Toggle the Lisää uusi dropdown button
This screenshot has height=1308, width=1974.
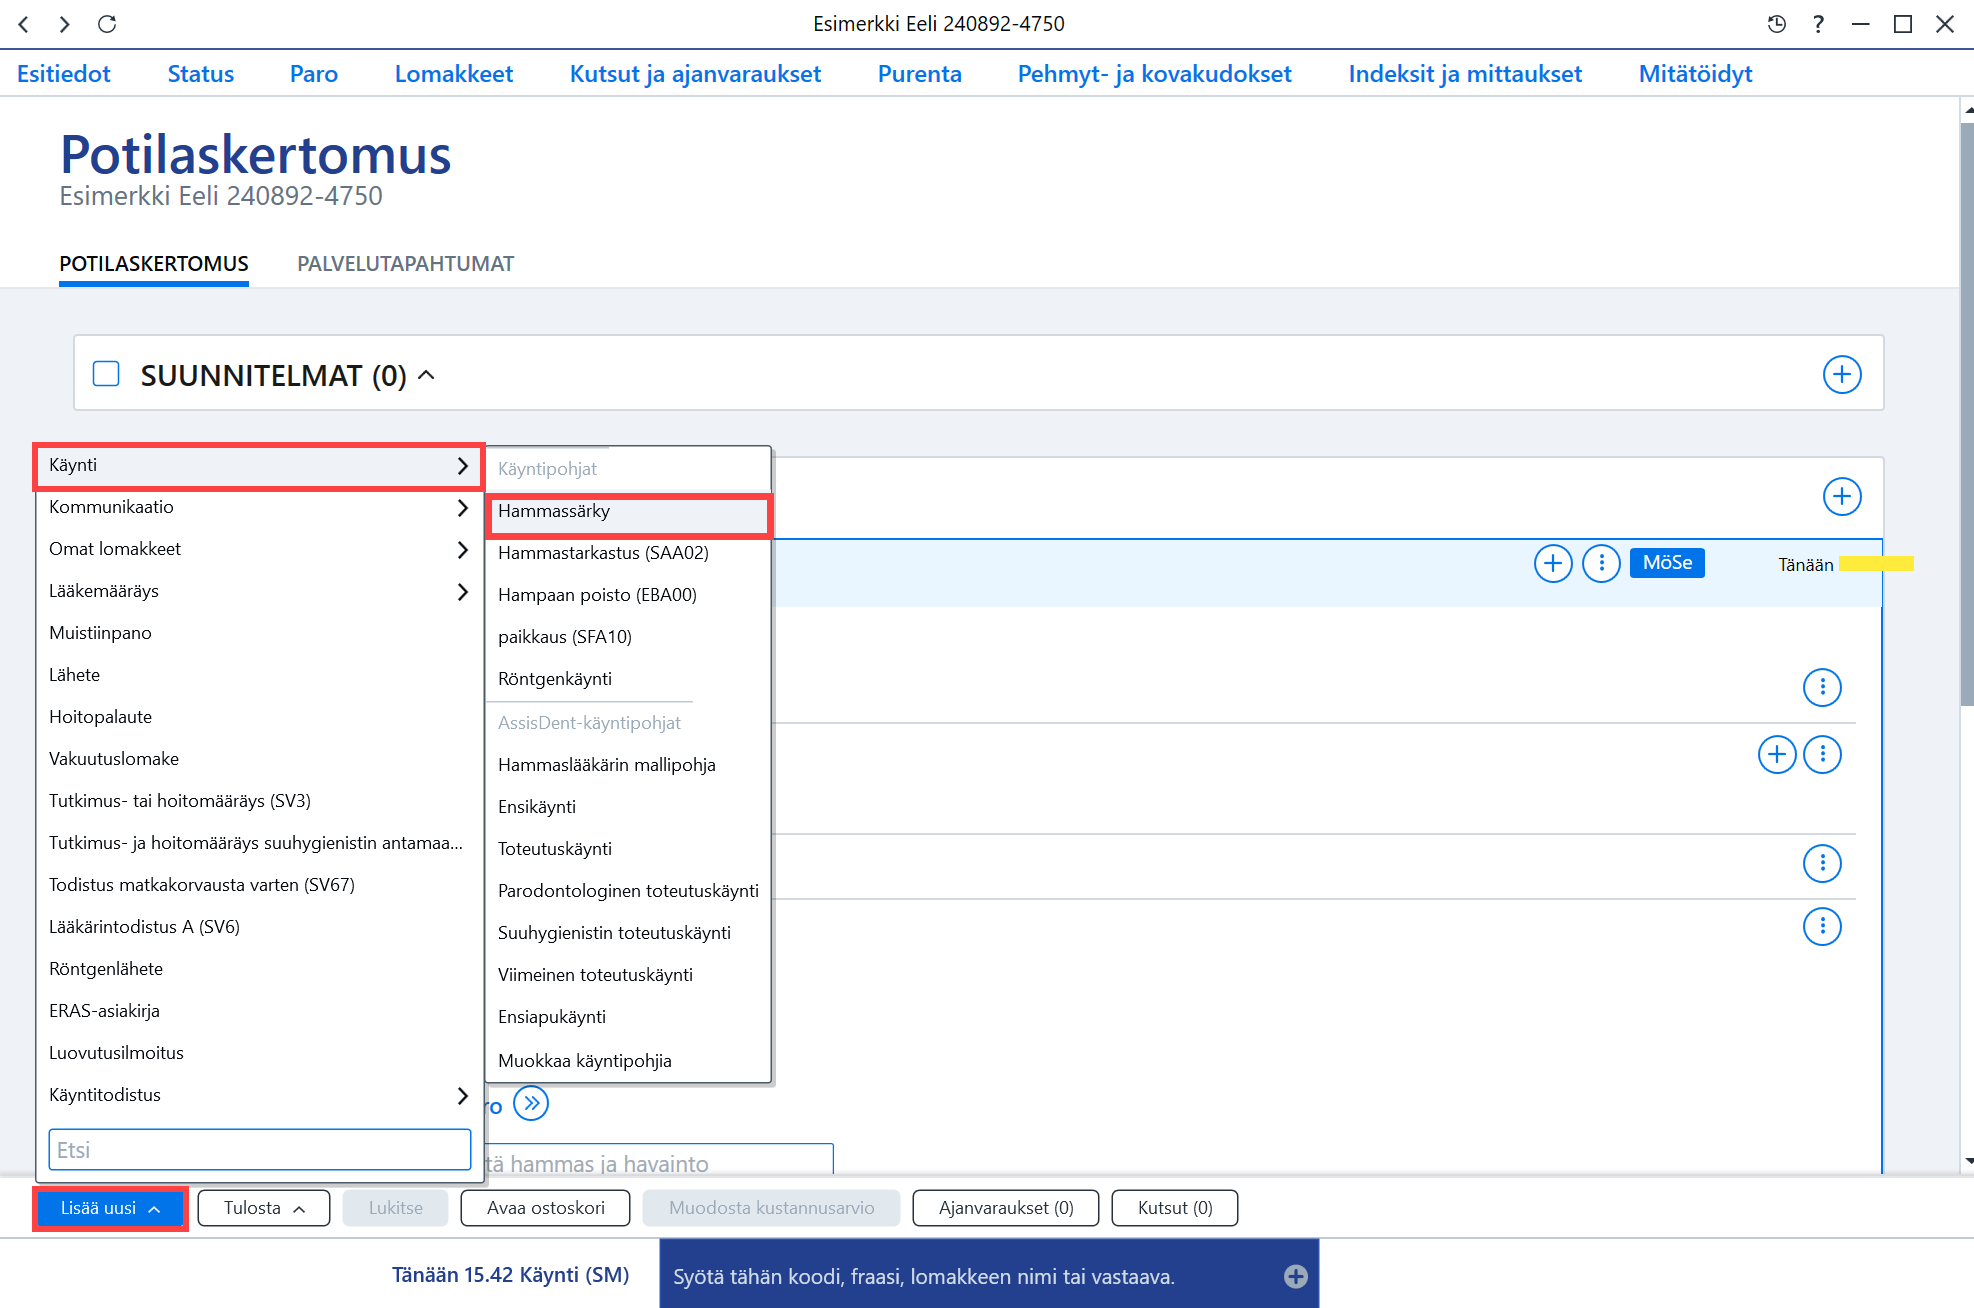[110, 1208]
